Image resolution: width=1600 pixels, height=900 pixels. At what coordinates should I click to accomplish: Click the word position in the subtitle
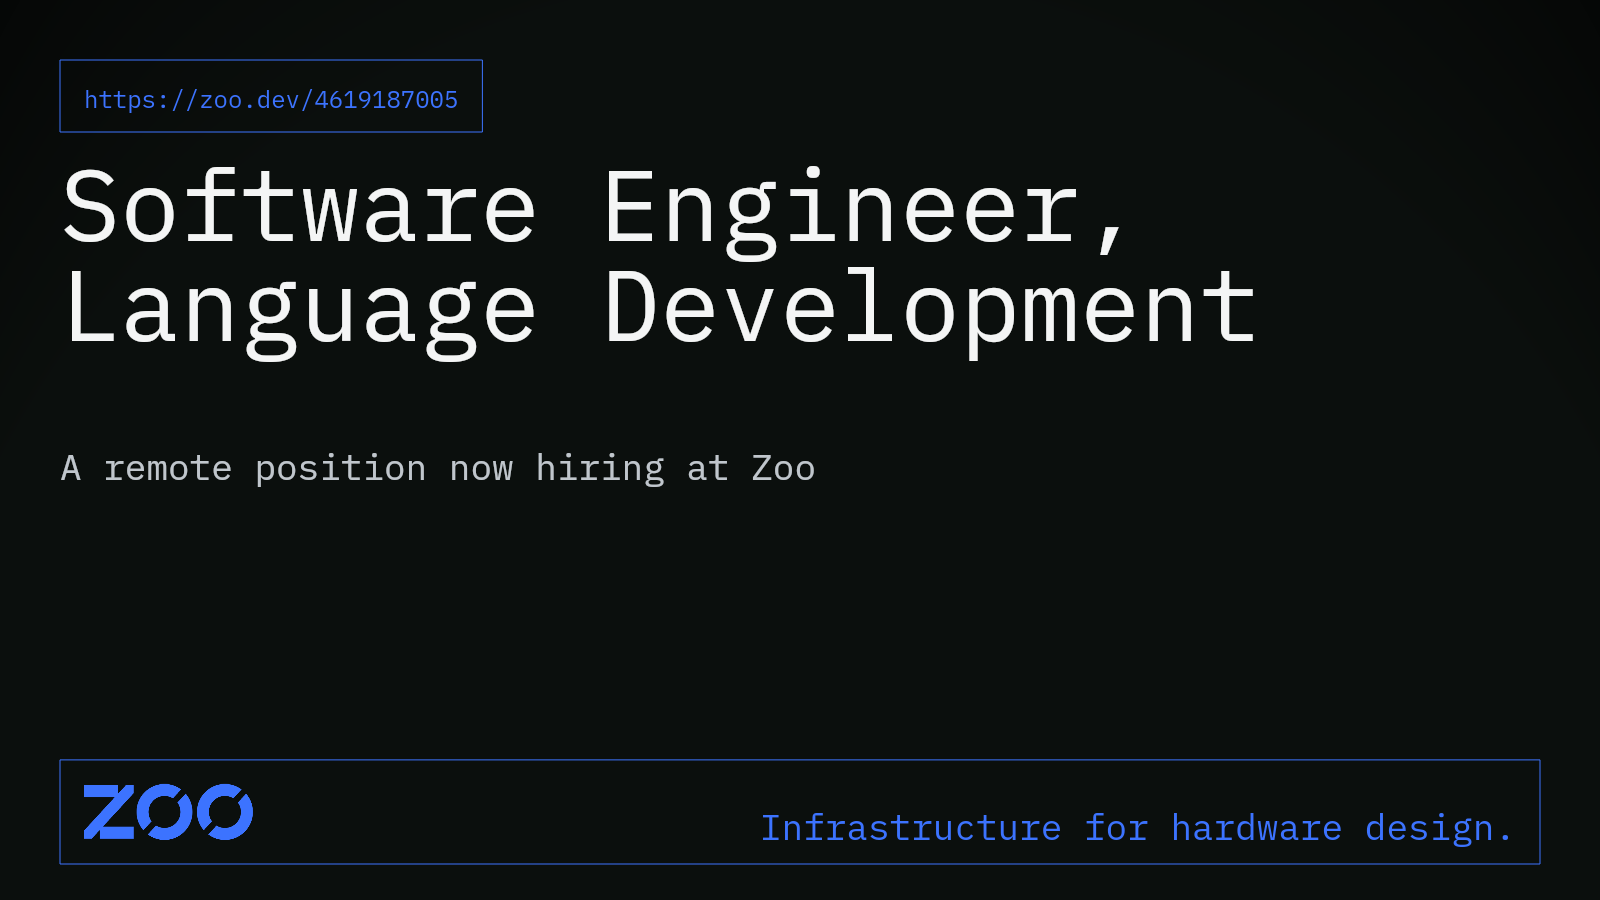click(340, 468)
